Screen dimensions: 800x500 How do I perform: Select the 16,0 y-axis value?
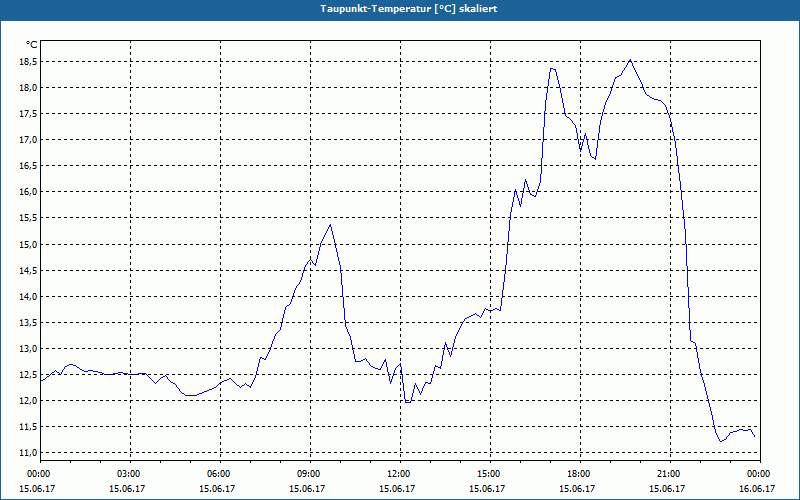(x=29, y=192)
